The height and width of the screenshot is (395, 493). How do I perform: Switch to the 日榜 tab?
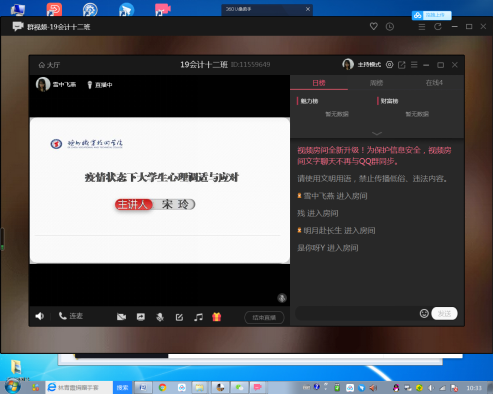click(319, 83)
